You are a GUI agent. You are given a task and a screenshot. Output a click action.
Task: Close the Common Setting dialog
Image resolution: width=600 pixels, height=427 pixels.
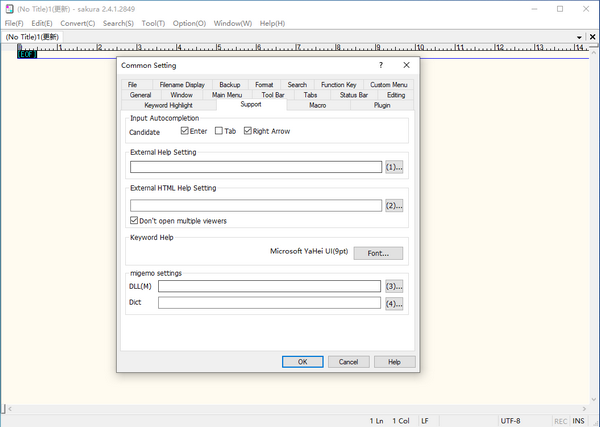point(405,65)
